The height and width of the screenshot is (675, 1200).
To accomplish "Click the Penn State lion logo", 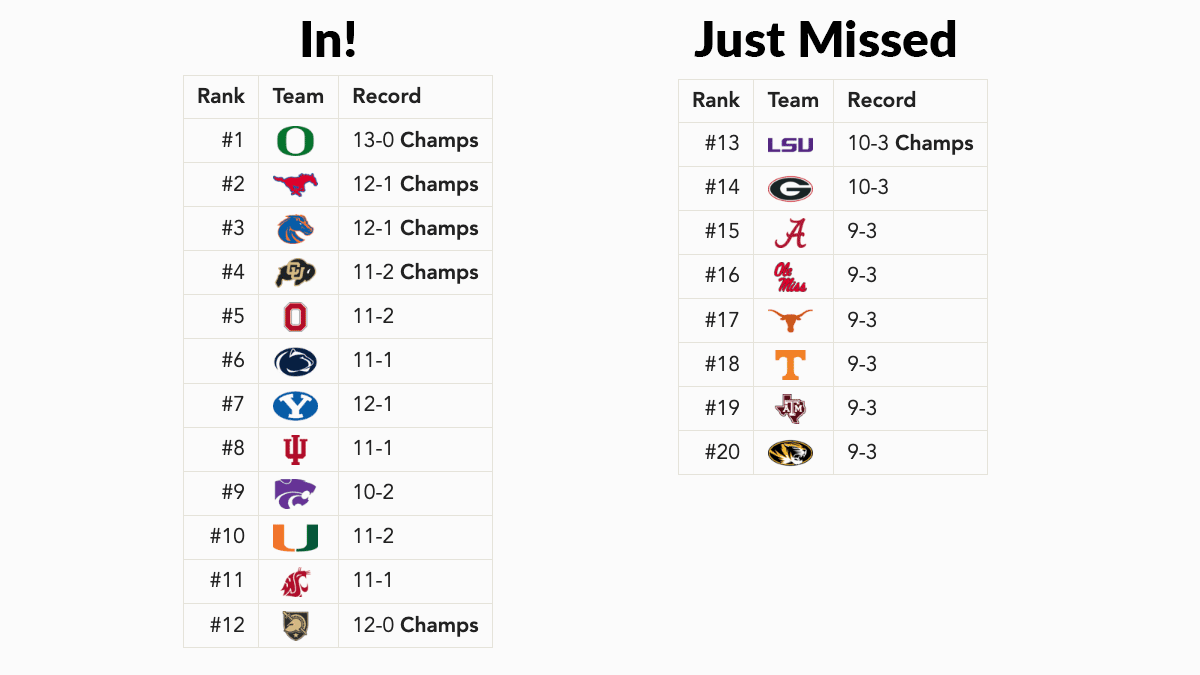I will click(x=295, y=361).
